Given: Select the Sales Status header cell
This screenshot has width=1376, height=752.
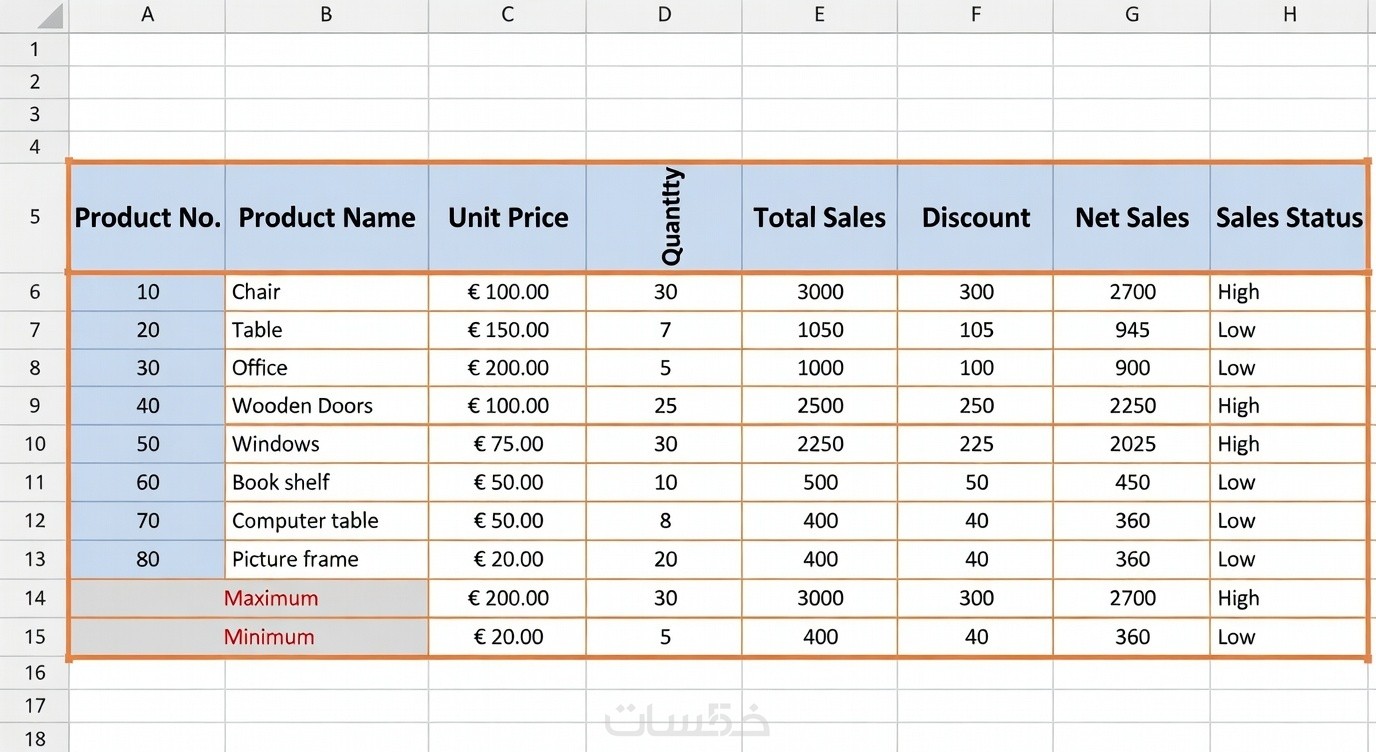Looking at the screenshot, I should coord(1289,217).
